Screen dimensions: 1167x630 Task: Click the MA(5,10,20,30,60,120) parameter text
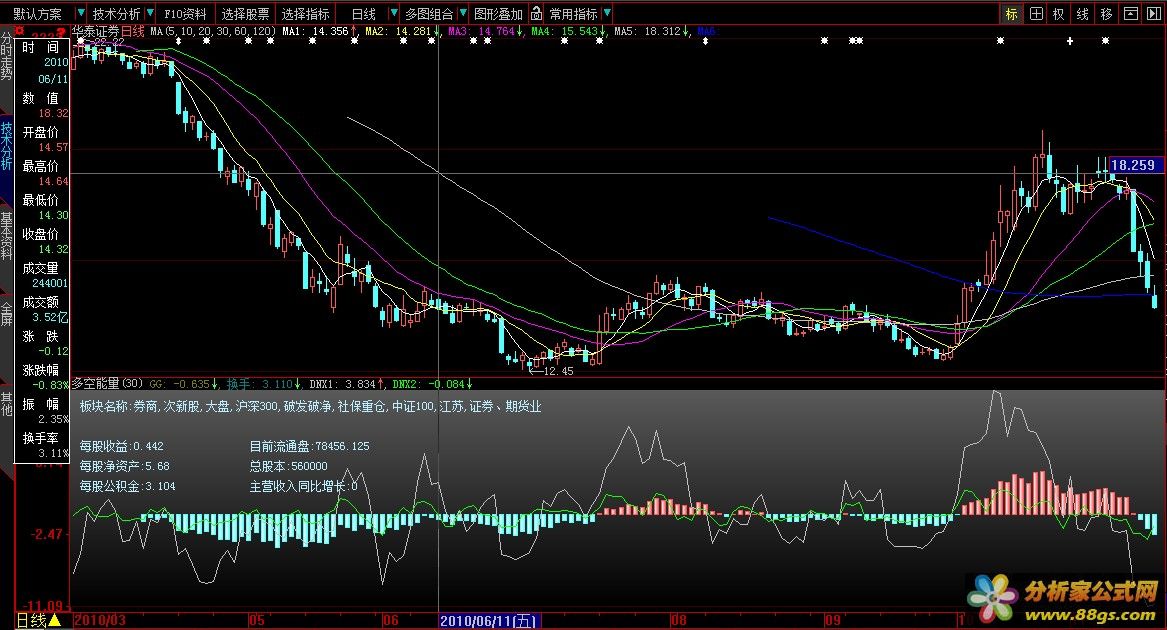click(213, 31)
